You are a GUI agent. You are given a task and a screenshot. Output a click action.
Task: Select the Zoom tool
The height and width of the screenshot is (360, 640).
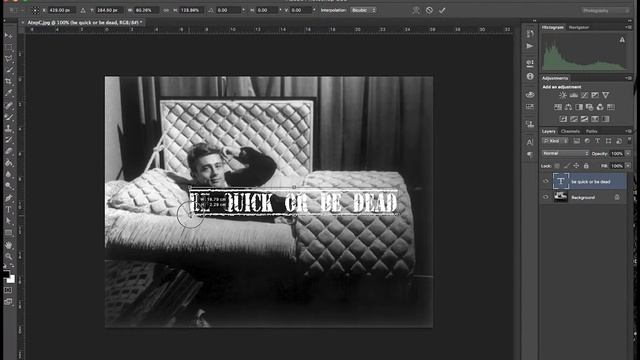(x=9, y=257)
